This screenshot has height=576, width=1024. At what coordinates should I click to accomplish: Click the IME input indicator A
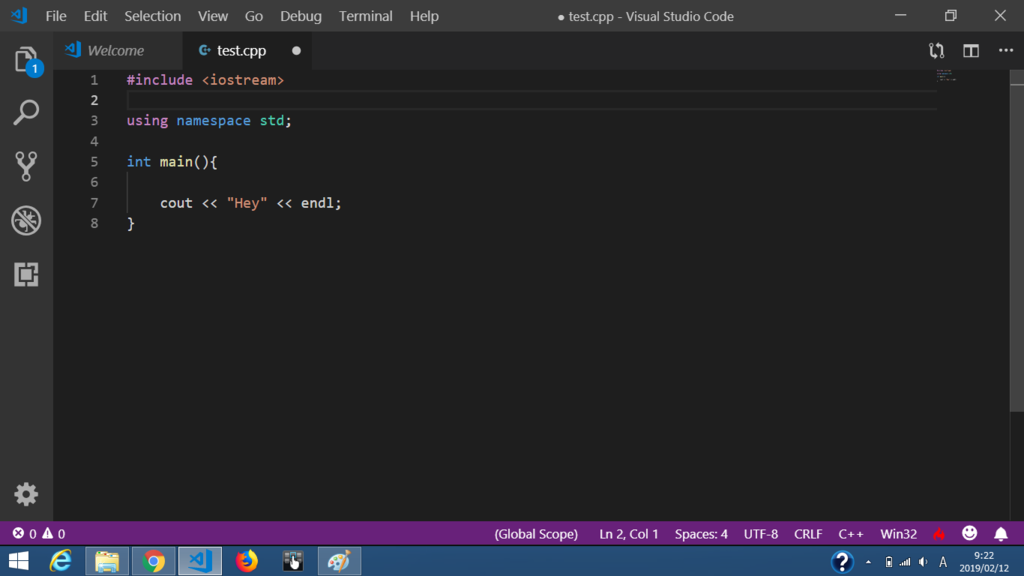tap(943, 562)
